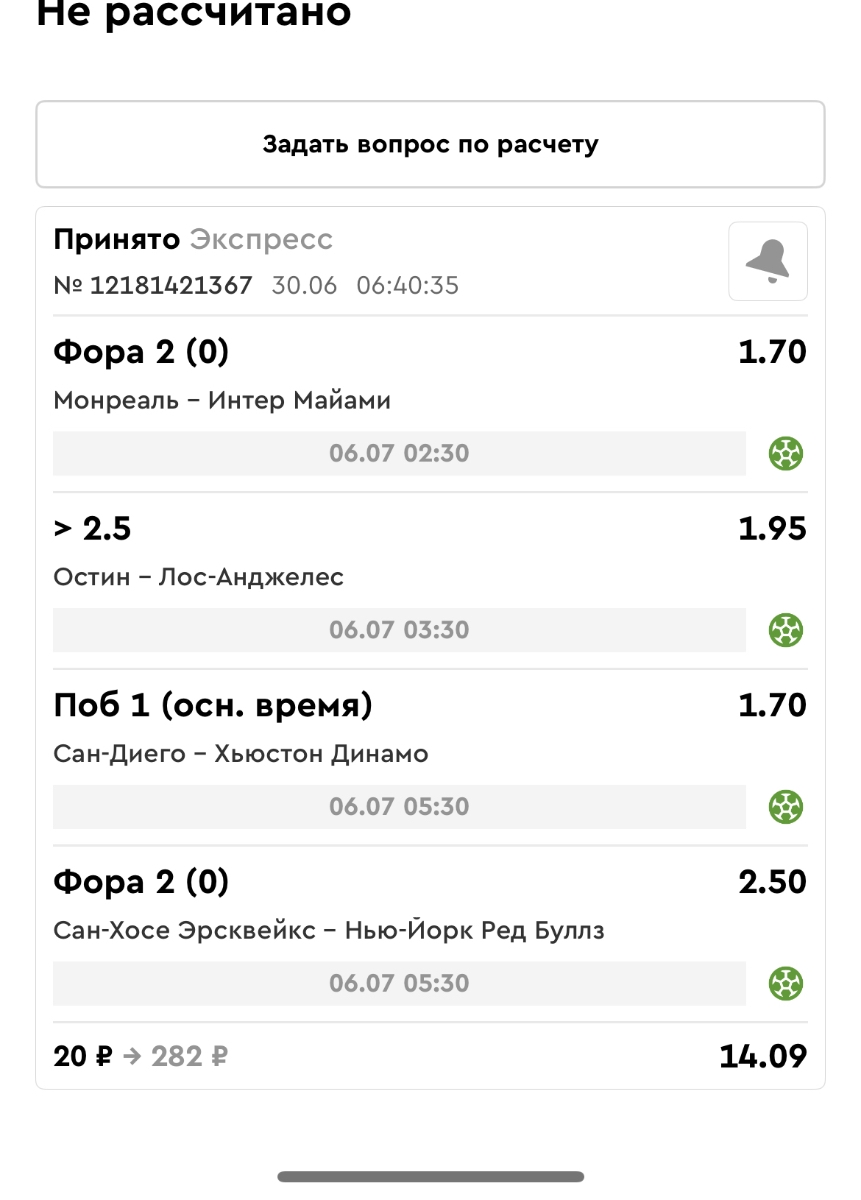This screenshot has width=861, height=1200.
Task: Open the Сан-Диего – Хьюстон Динамо match
Action: [240, 754]
